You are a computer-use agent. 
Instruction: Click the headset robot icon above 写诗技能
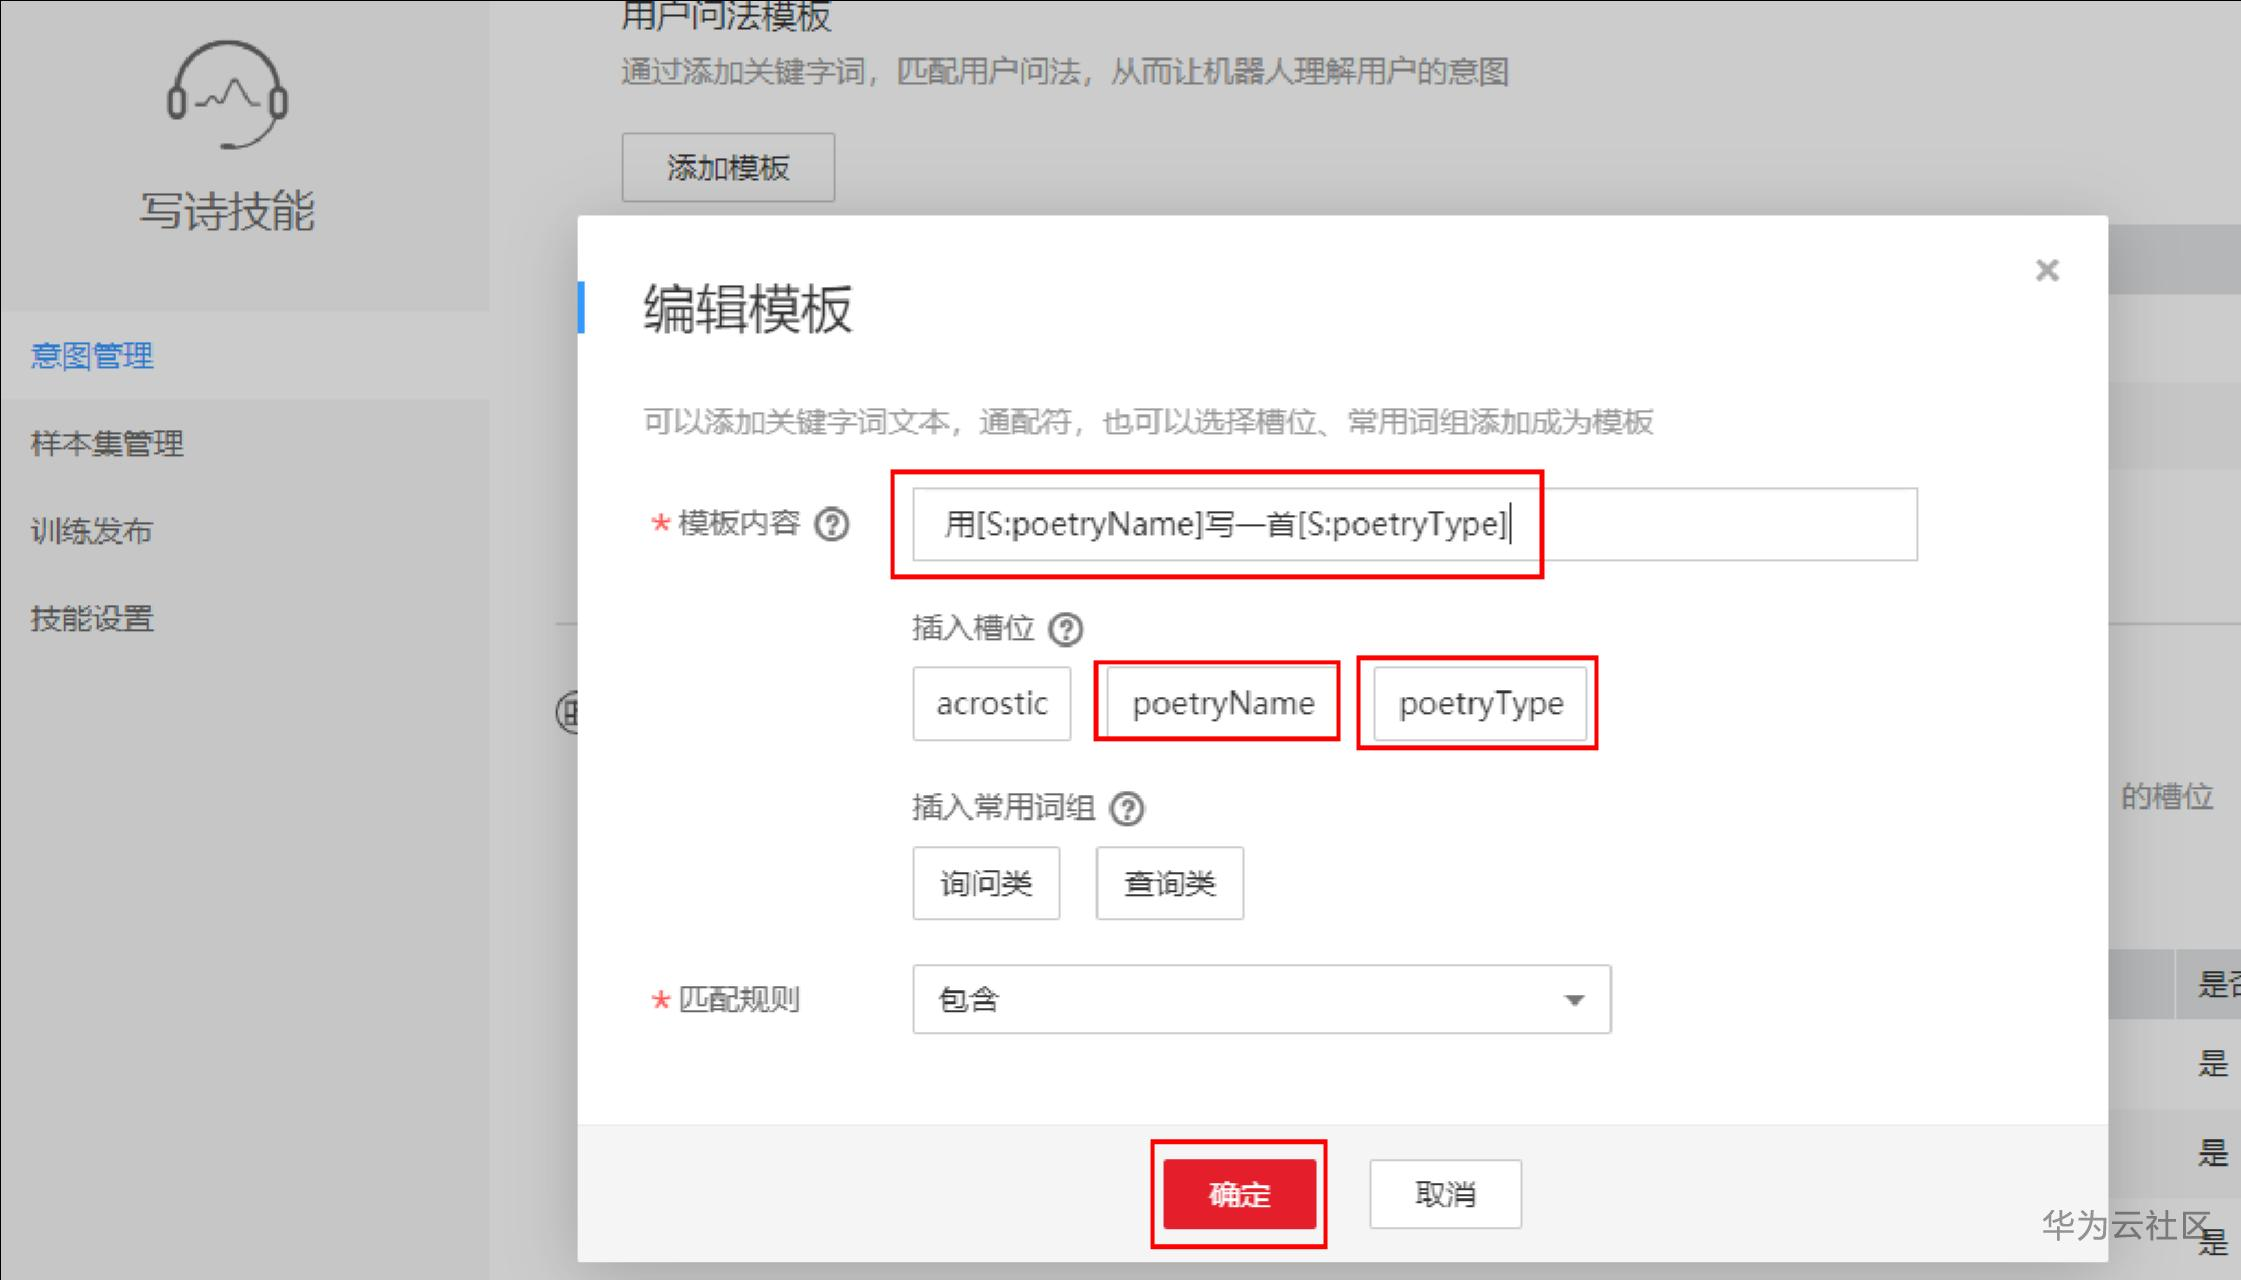click(227, 95)
